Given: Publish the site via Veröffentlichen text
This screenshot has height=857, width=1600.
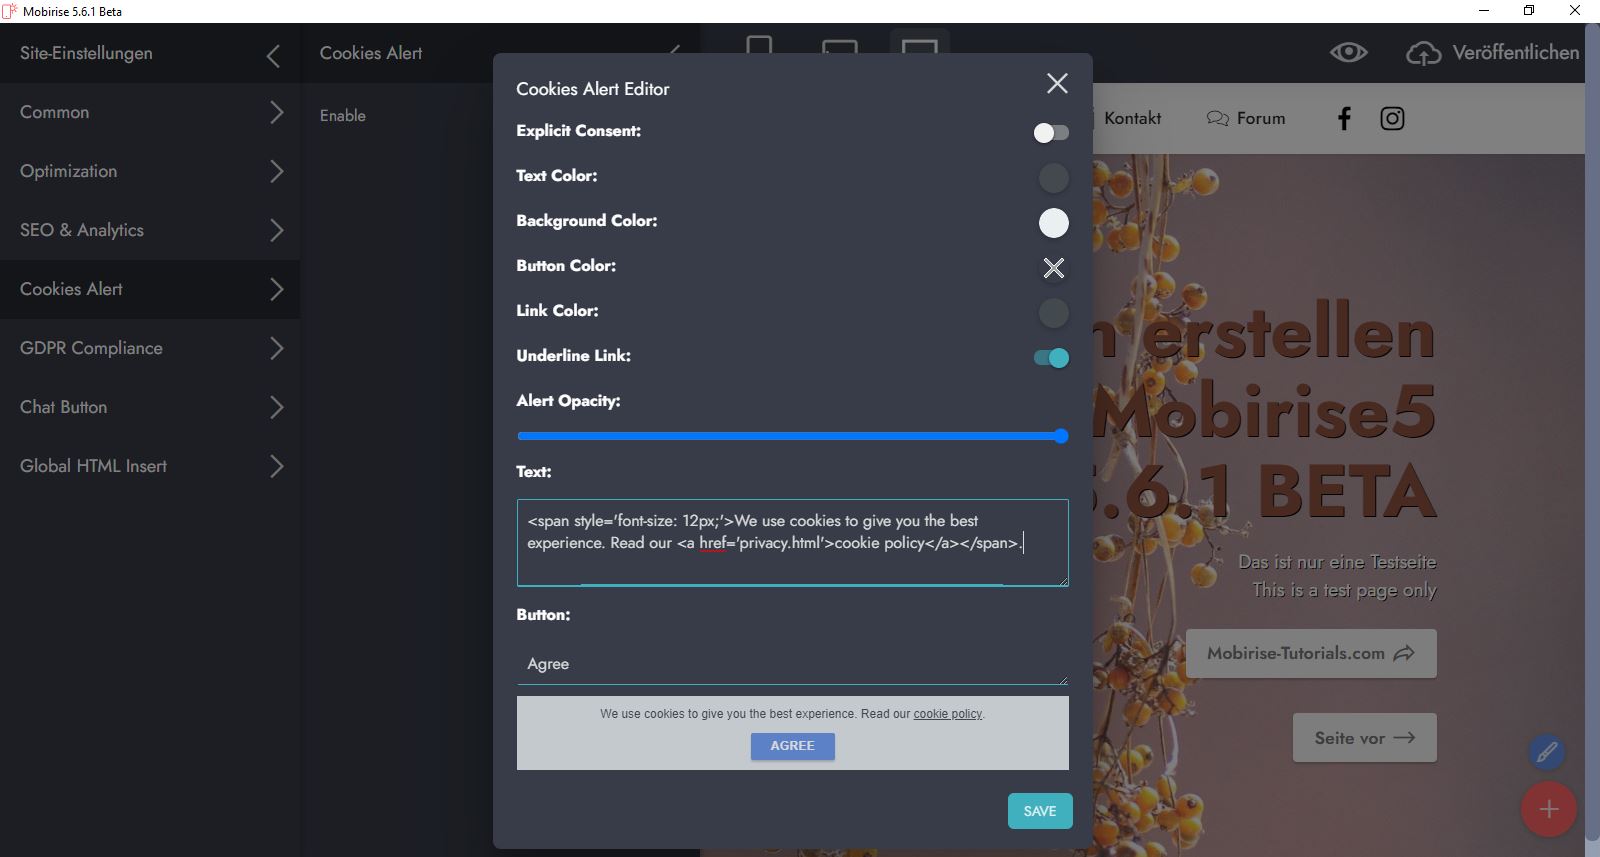Looking at the screenshot, I should [1516, 52].
